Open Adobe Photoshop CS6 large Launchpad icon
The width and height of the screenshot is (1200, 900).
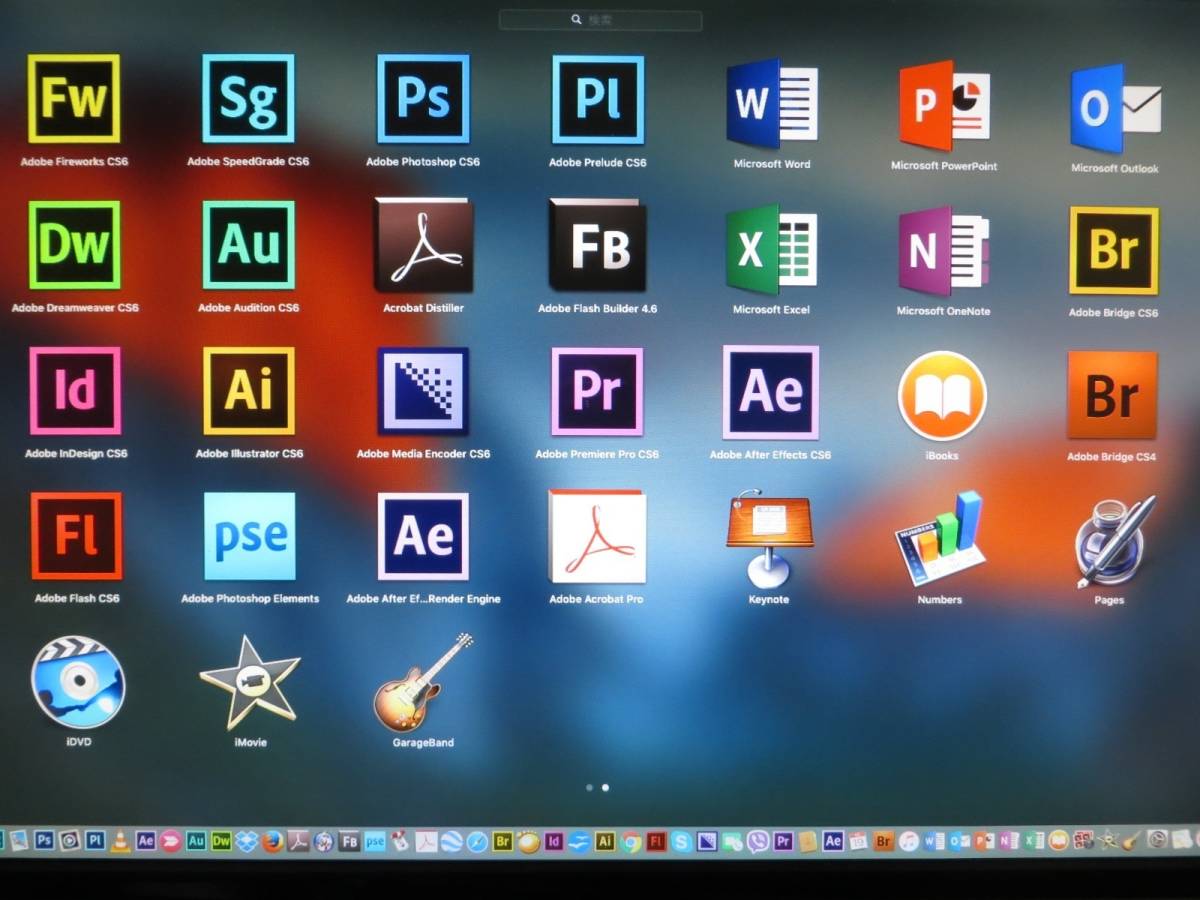pyautogui.click(x=423, y=98)
